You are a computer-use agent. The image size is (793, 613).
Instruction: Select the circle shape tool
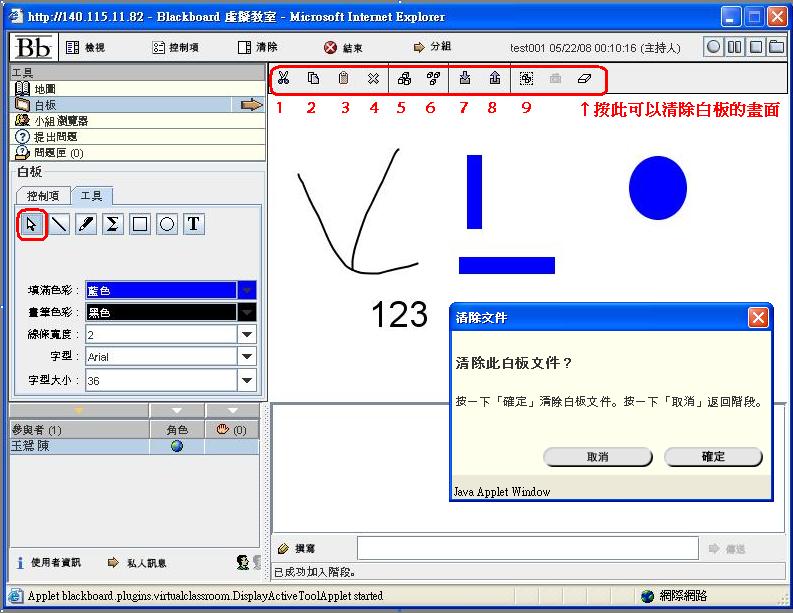coord(167,224)
